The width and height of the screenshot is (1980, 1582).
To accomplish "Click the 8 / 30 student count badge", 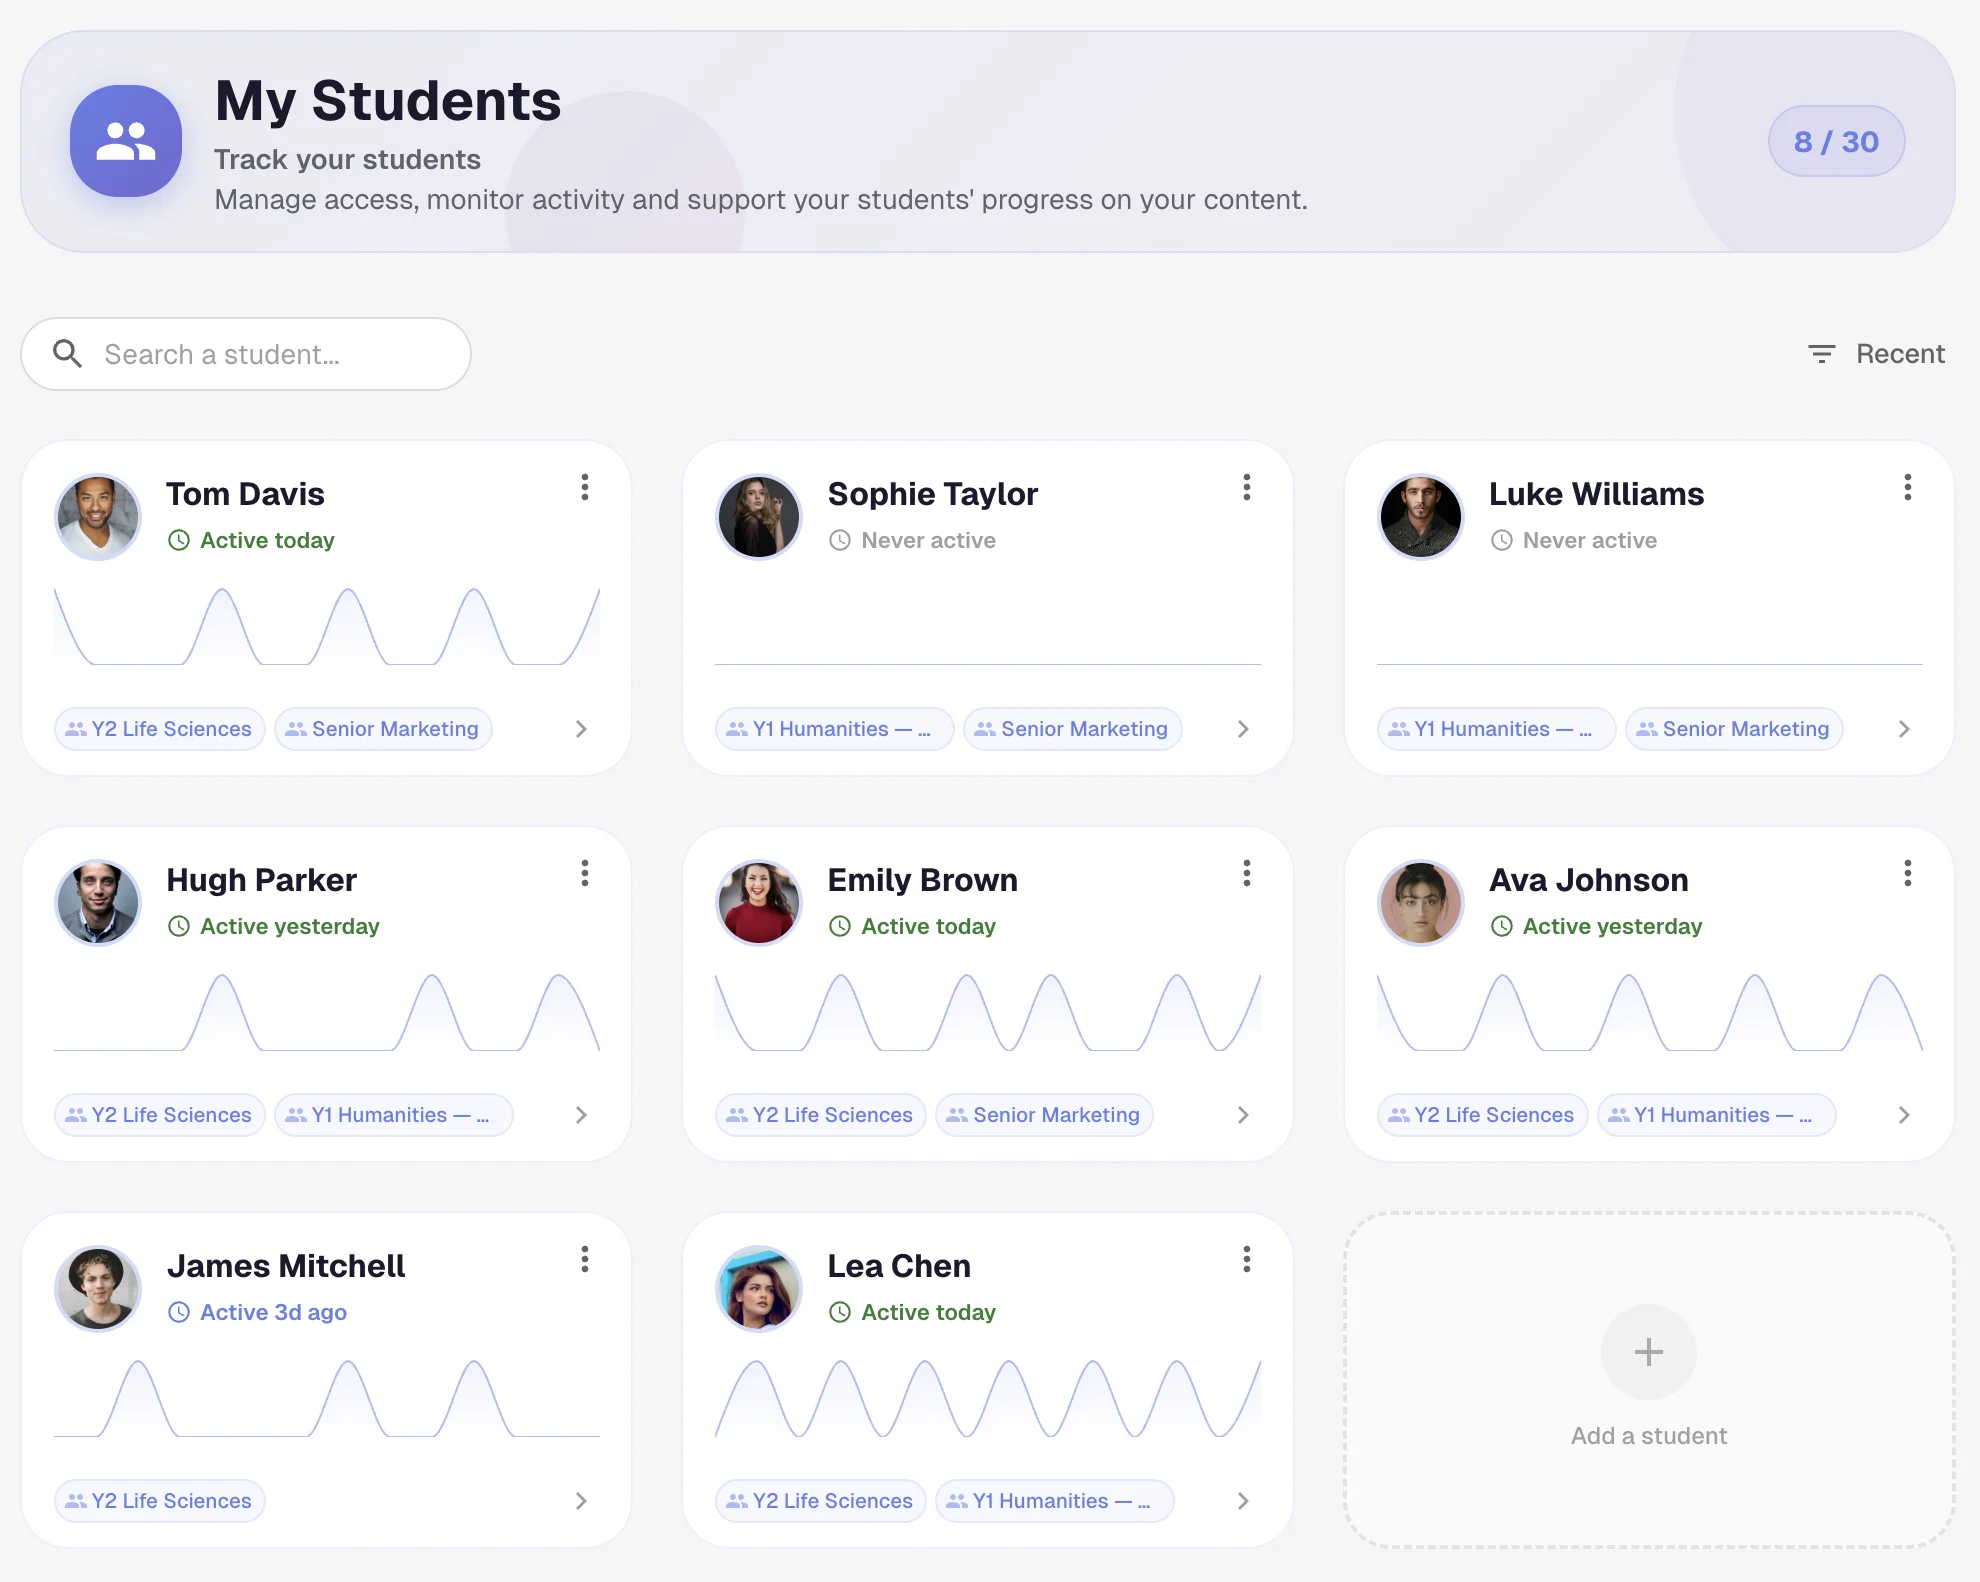I will [x=1836, y=142].
